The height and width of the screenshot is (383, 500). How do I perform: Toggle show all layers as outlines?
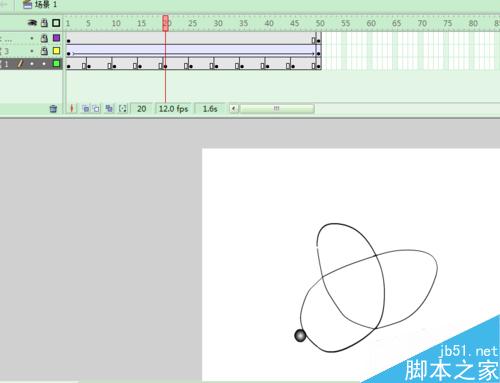tap(56, 23)
